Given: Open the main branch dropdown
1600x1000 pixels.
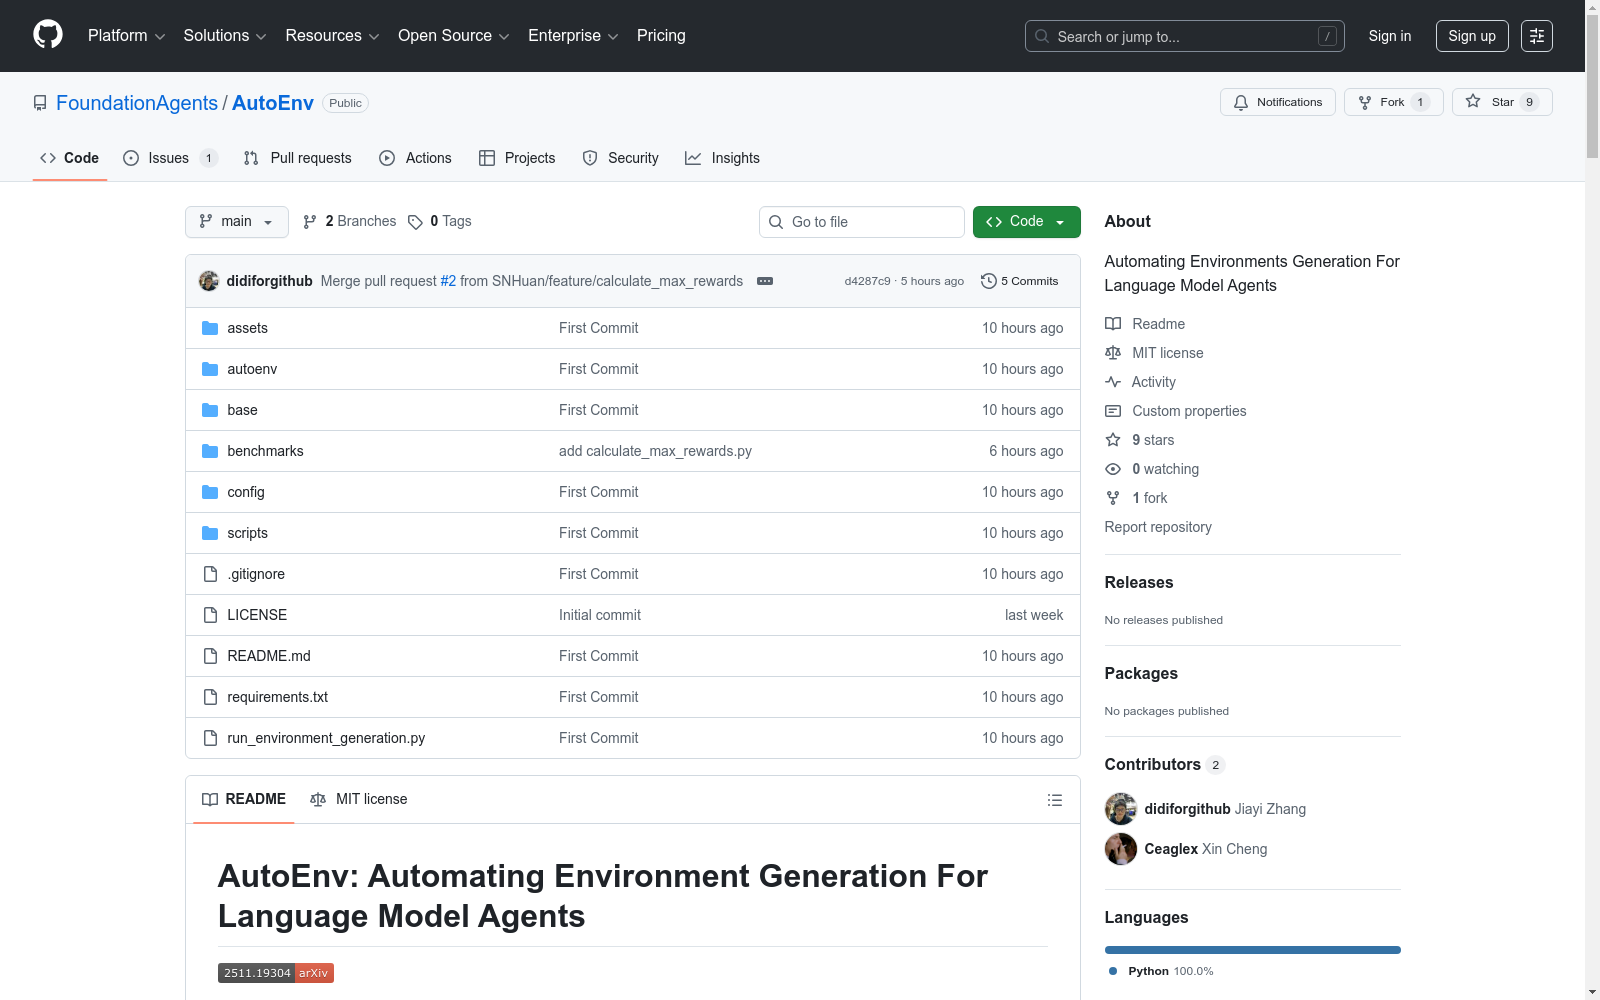Looking at the screenshot, I should (237, 222).
